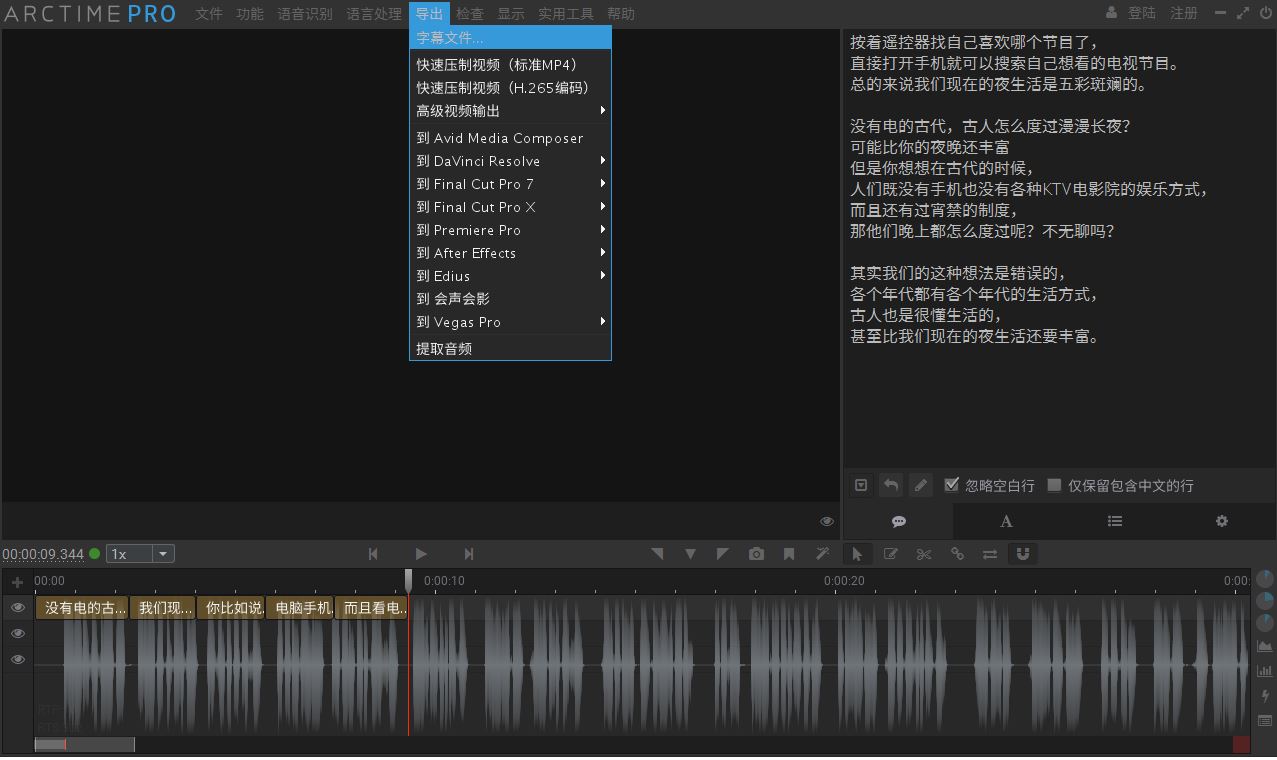This screenshot has width=1277, height=760.
Task: Toggle the eye icon in the video preview
Action: (x=827, y=521)
